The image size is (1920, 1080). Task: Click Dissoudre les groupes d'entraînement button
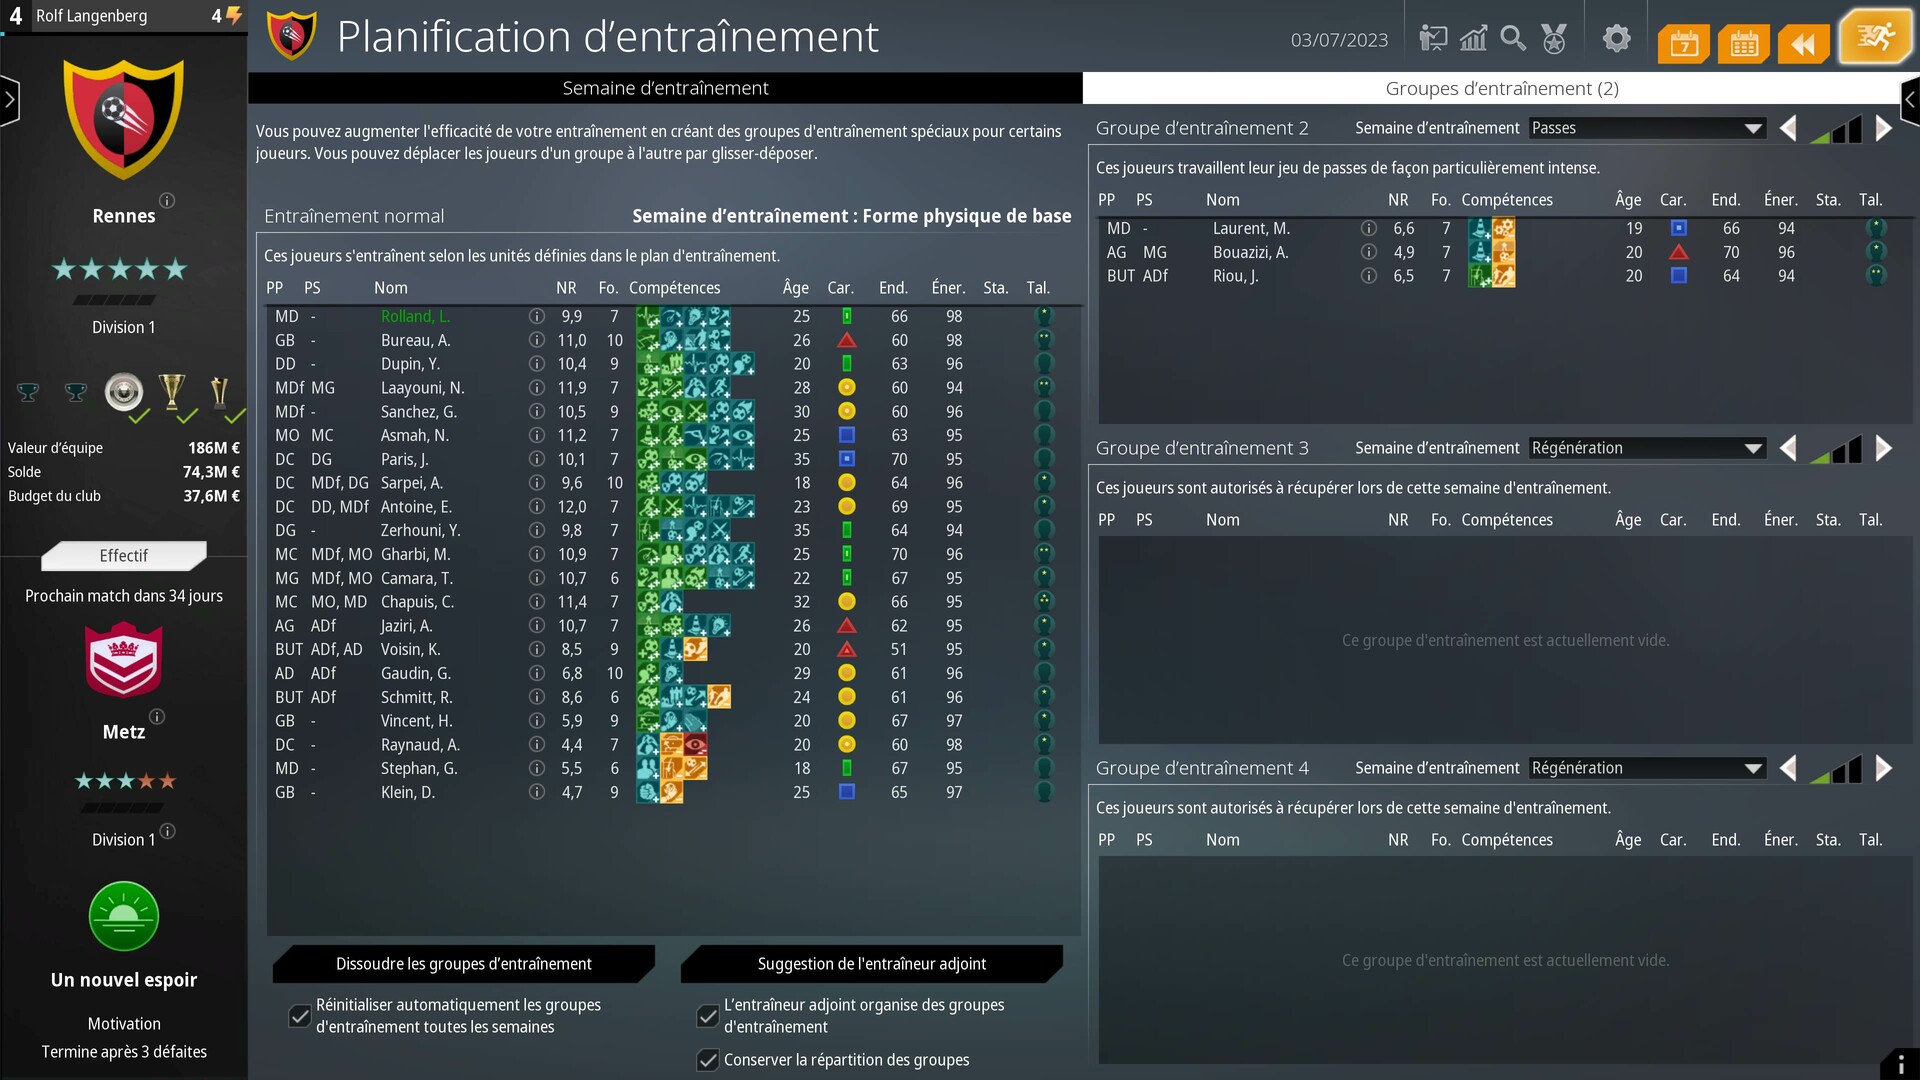tap(463, 964)
